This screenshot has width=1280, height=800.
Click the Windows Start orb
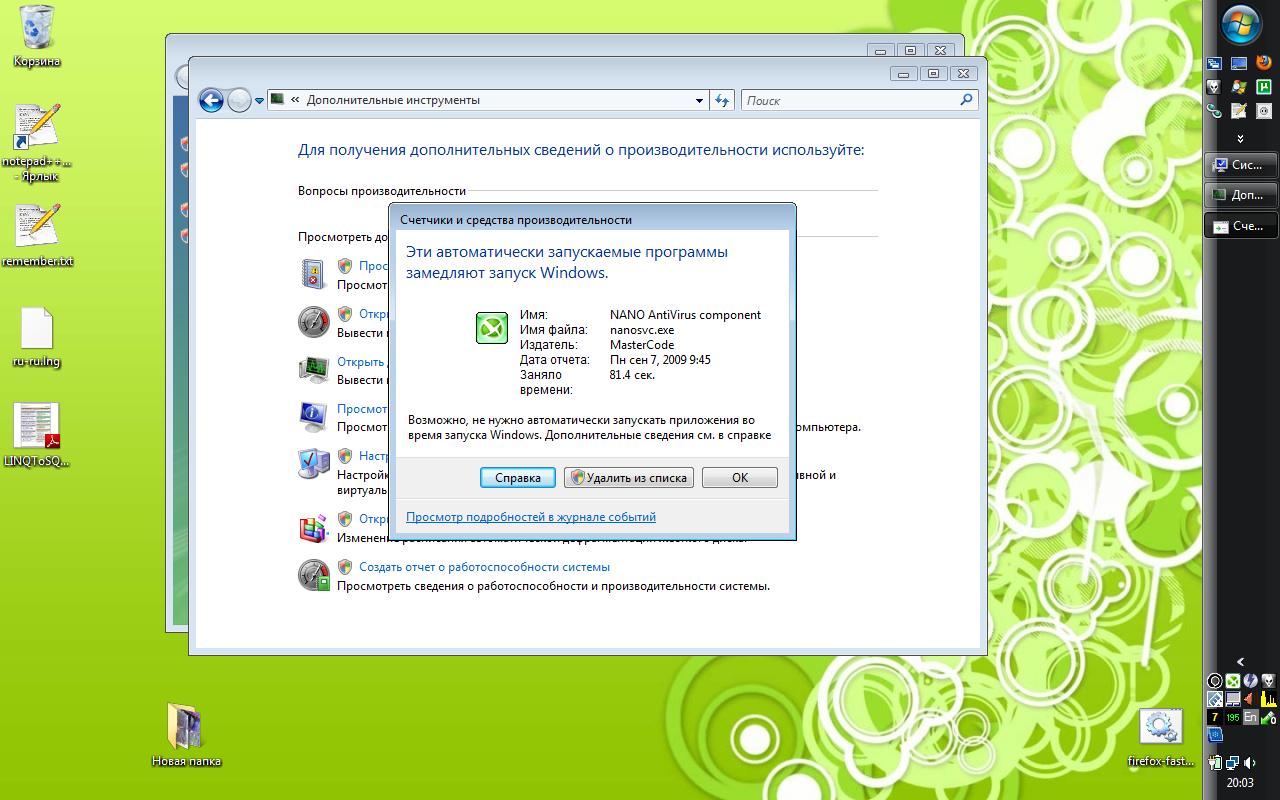click(x=1241, y=25)
